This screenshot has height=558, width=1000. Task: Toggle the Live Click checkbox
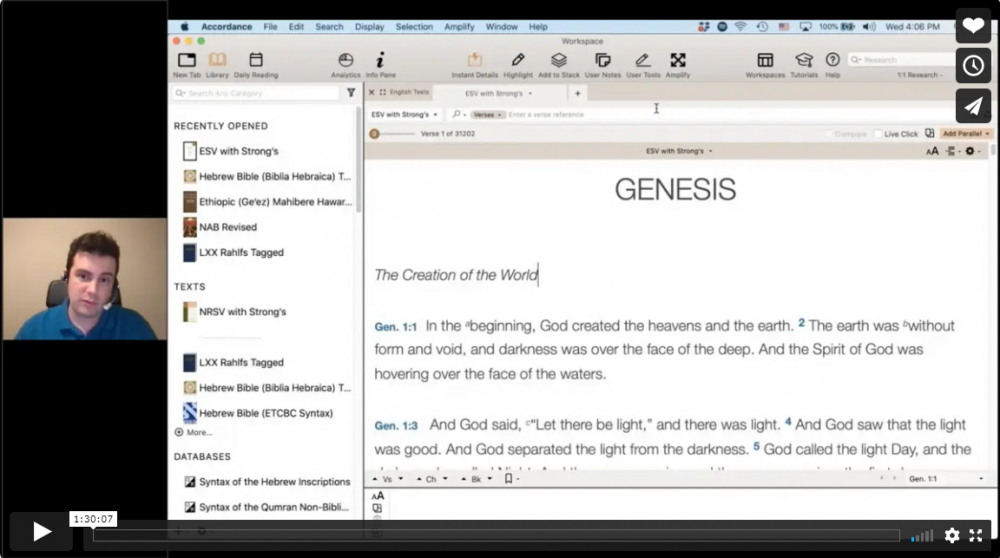click(x=878, y=134)
